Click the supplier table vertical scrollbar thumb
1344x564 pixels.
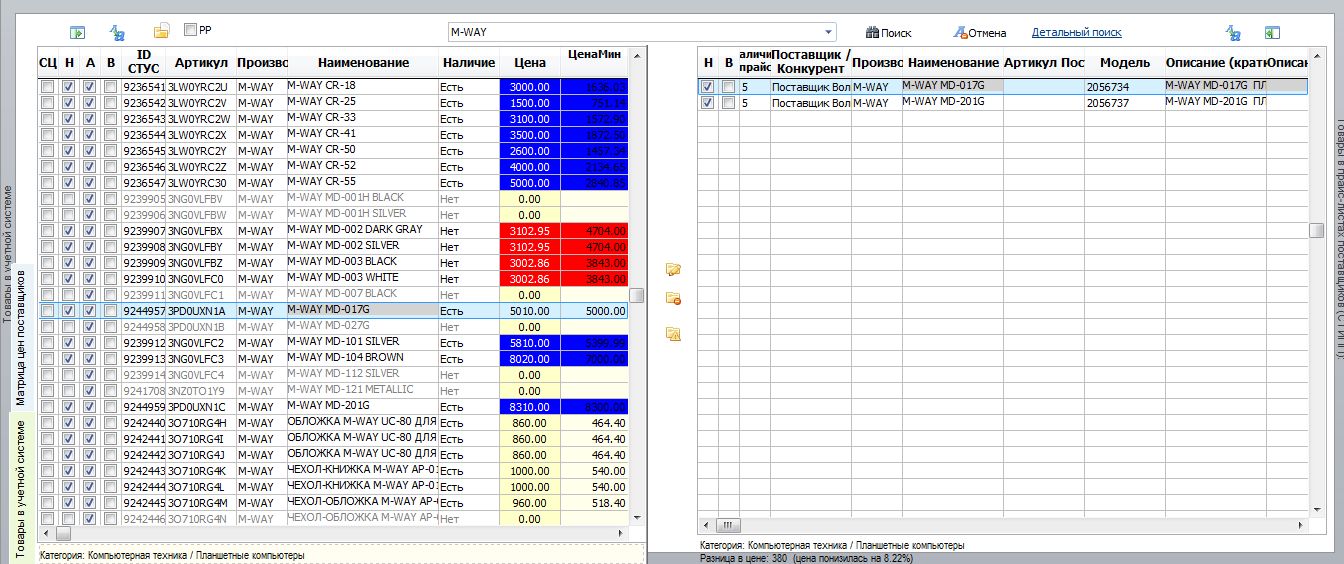coord(1317,229)
